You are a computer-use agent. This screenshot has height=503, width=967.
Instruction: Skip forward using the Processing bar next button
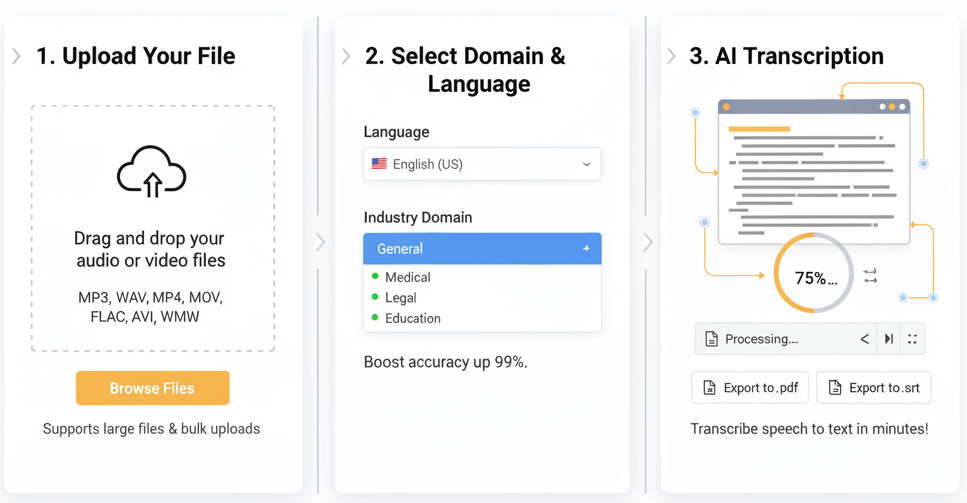pyautogui.click(x=888, y=339)
